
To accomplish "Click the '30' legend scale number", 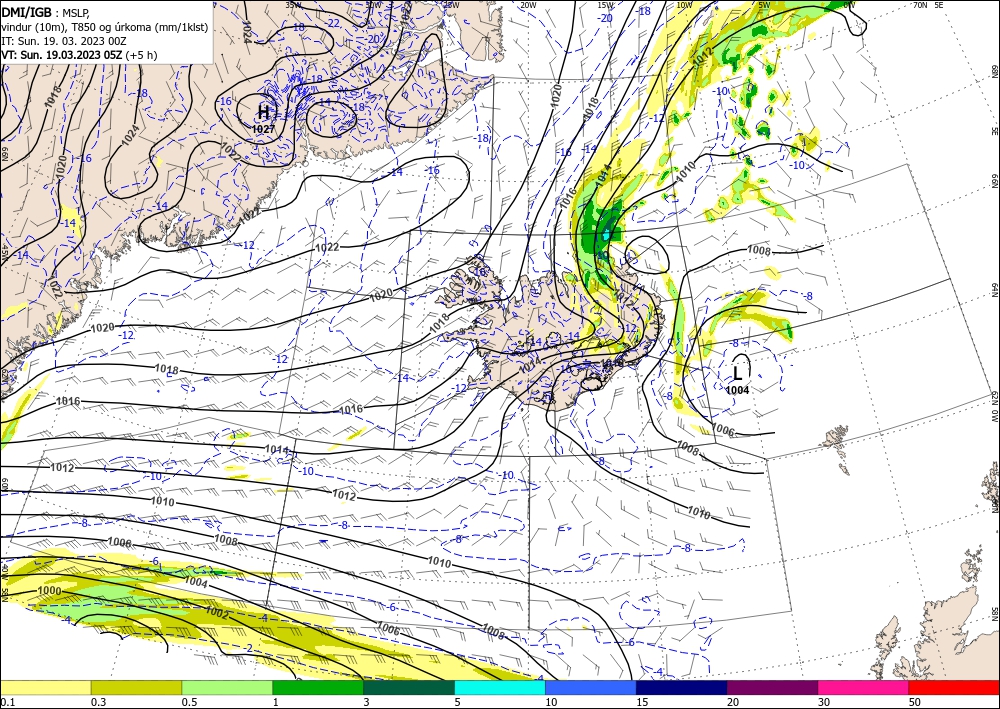I will click(825, 702).
